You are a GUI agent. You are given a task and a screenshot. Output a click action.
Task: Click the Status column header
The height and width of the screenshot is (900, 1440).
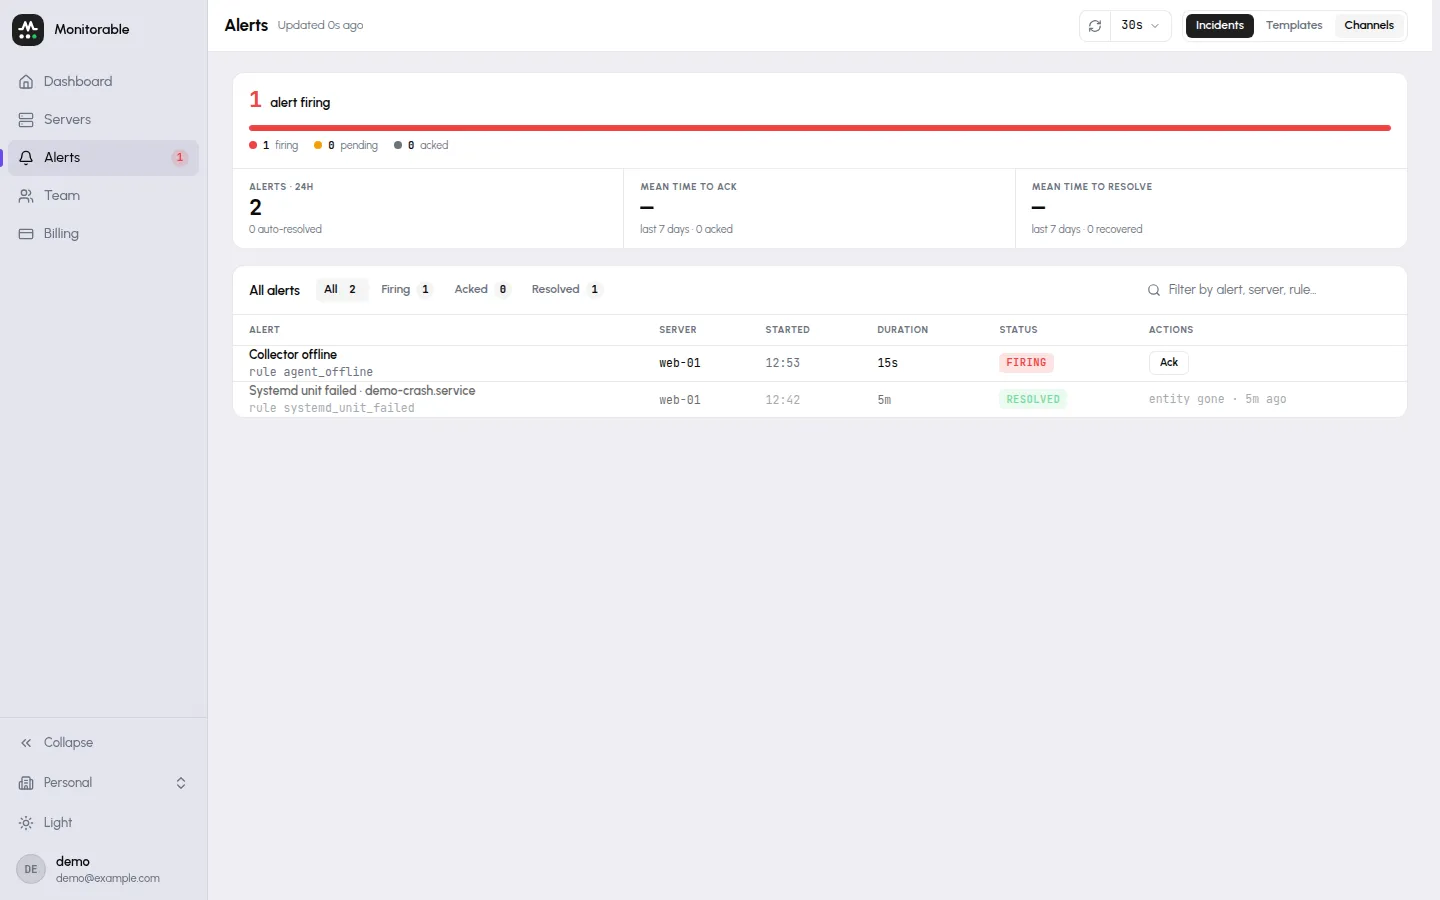[x=1018, y=330]
